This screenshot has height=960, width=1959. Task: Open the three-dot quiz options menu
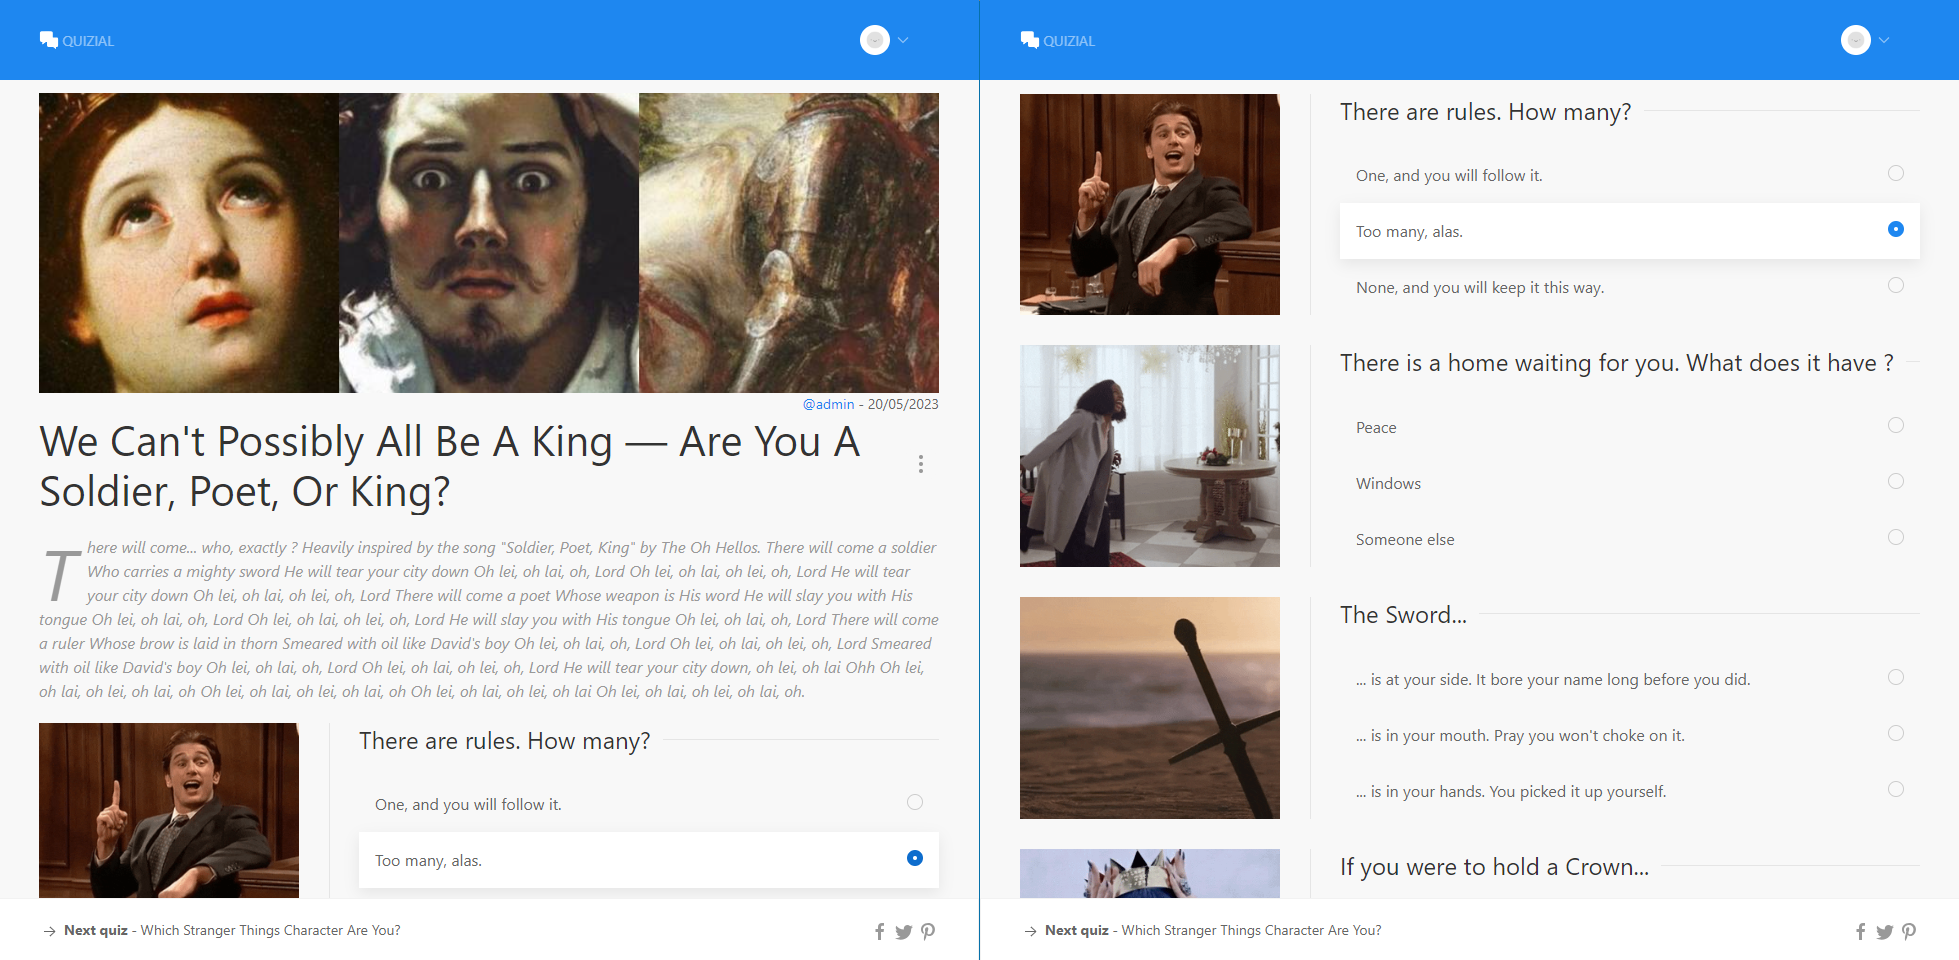(921, 464)
